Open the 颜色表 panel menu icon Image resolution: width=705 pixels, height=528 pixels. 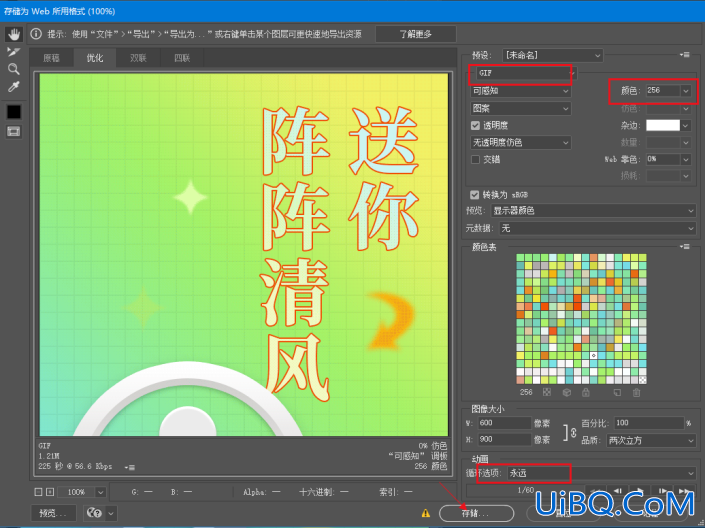pos(684,246)
